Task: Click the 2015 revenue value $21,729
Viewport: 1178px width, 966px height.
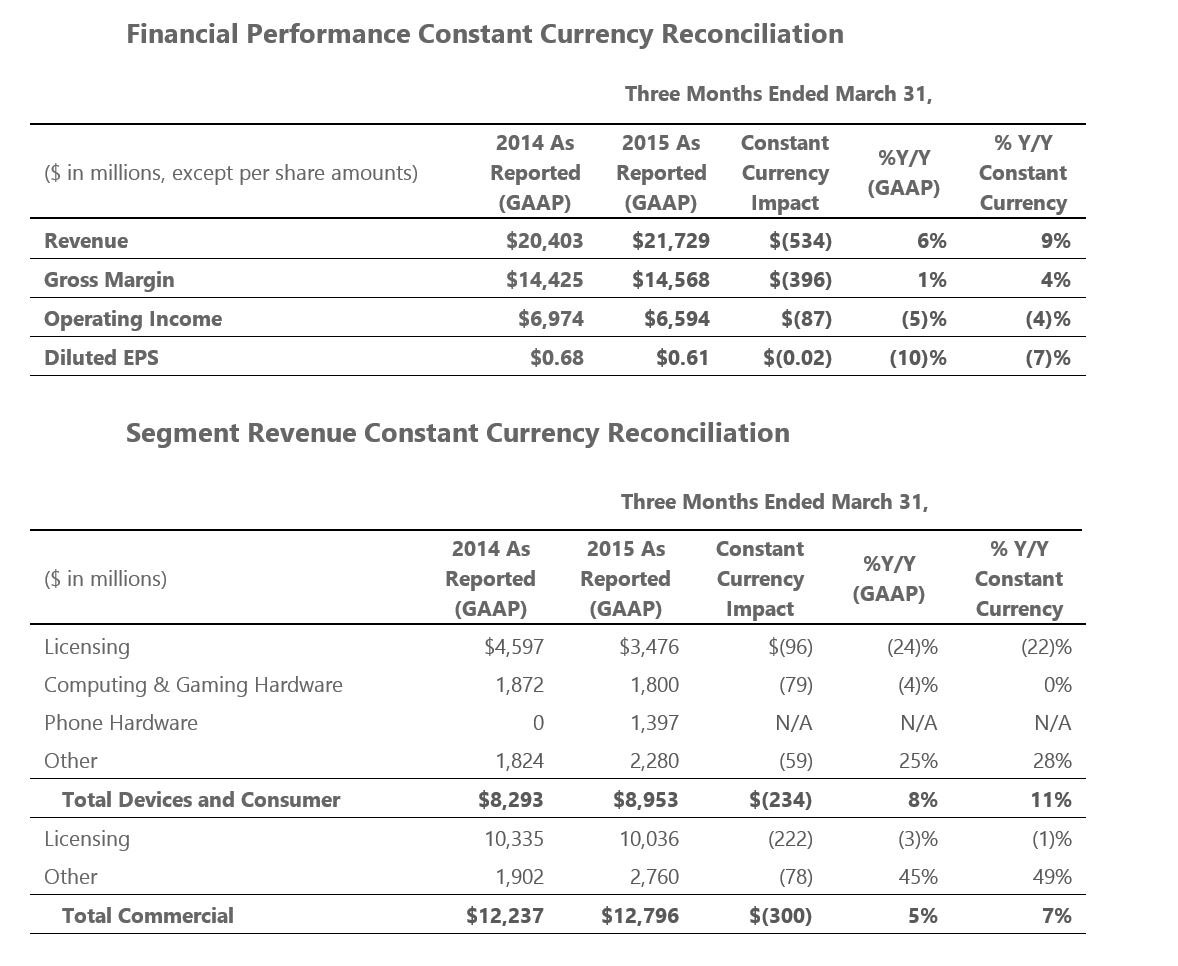Action: coord(670,241)
